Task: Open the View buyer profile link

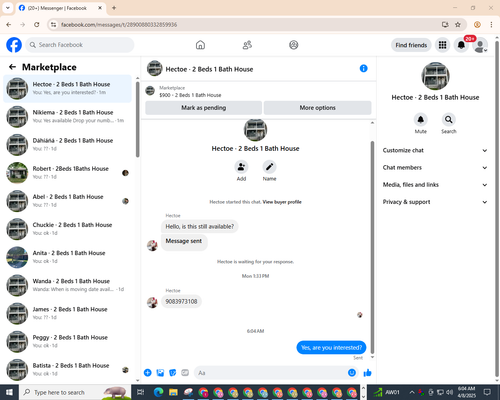Action: 282,202
